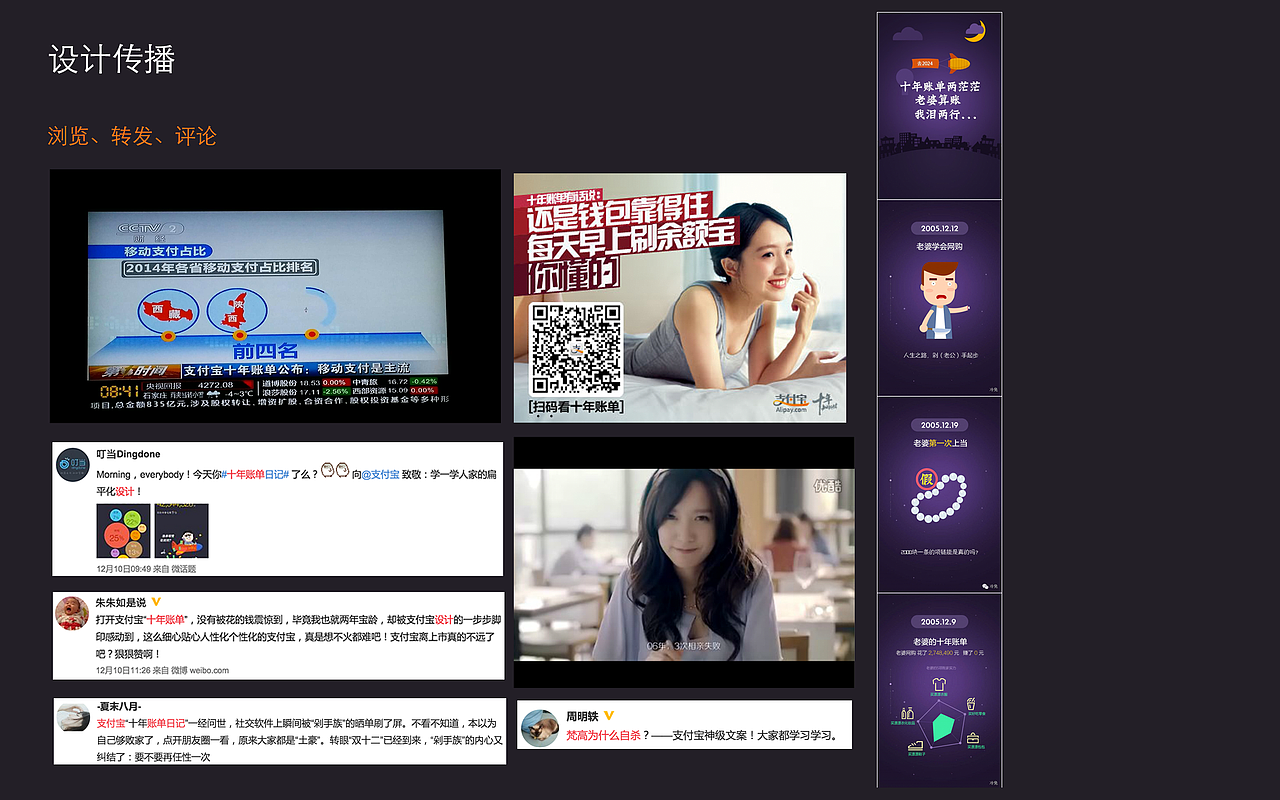Screen dimensions: 1280x800
Task: Click the verified badge beside 朱朱如是说
Action: 156,602
